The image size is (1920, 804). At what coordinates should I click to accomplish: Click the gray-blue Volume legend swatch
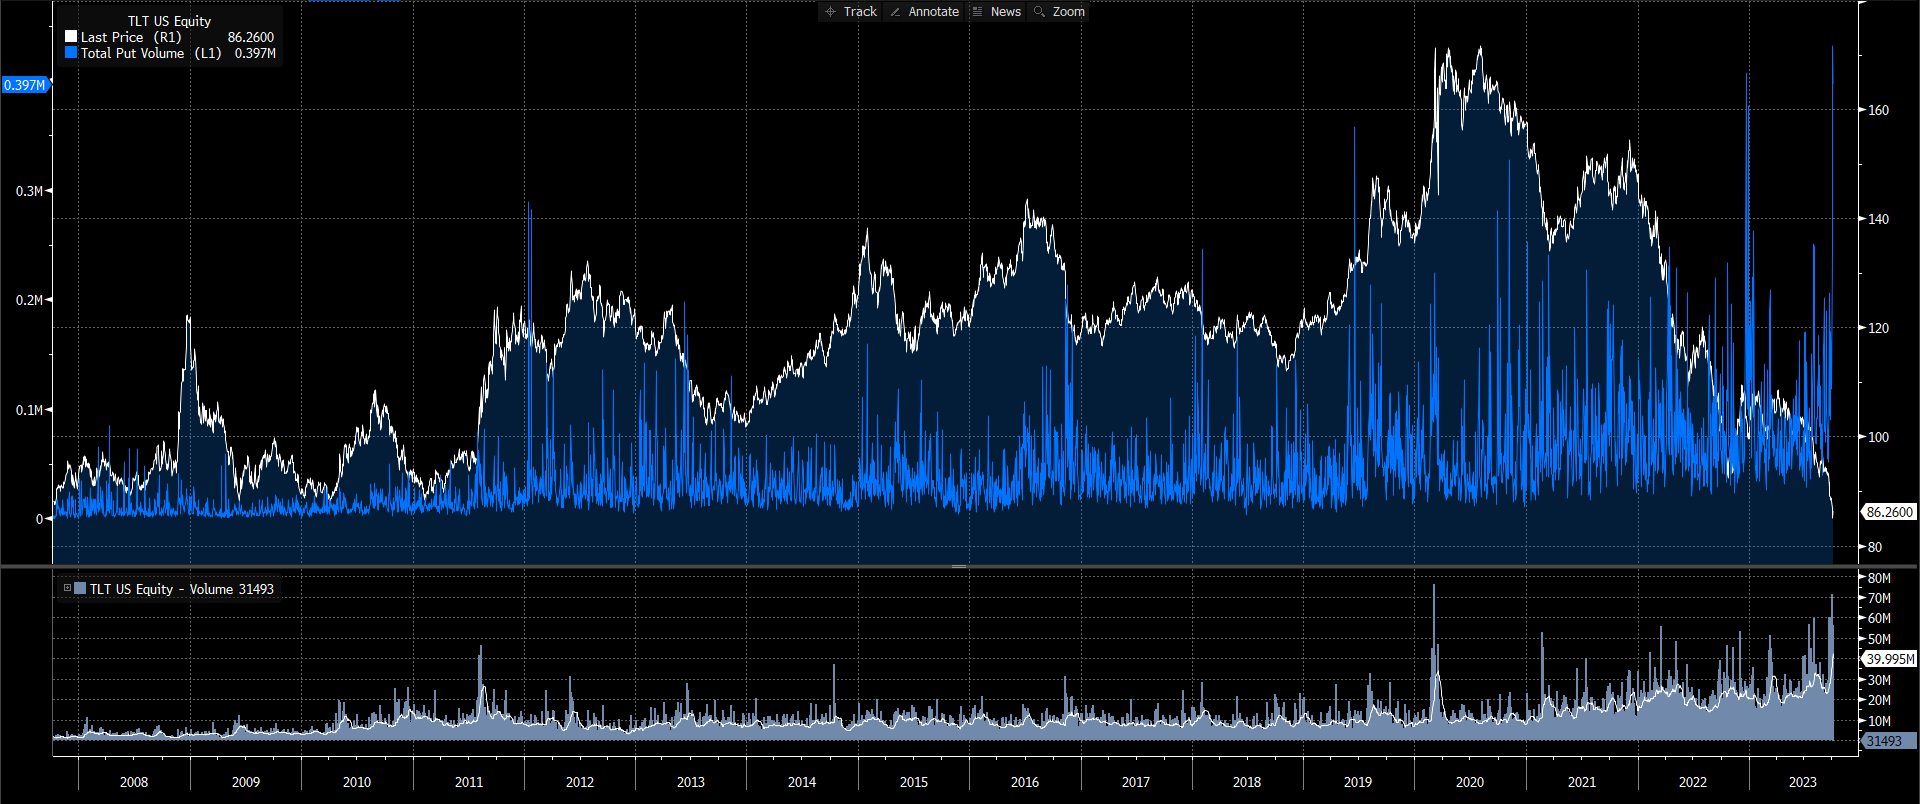coord(80,589)
